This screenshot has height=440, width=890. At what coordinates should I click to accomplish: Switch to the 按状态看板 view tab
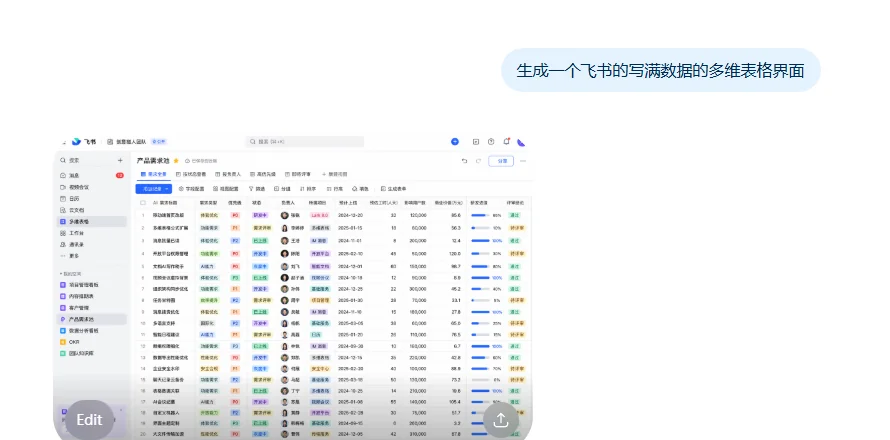(x=191, y=174)
